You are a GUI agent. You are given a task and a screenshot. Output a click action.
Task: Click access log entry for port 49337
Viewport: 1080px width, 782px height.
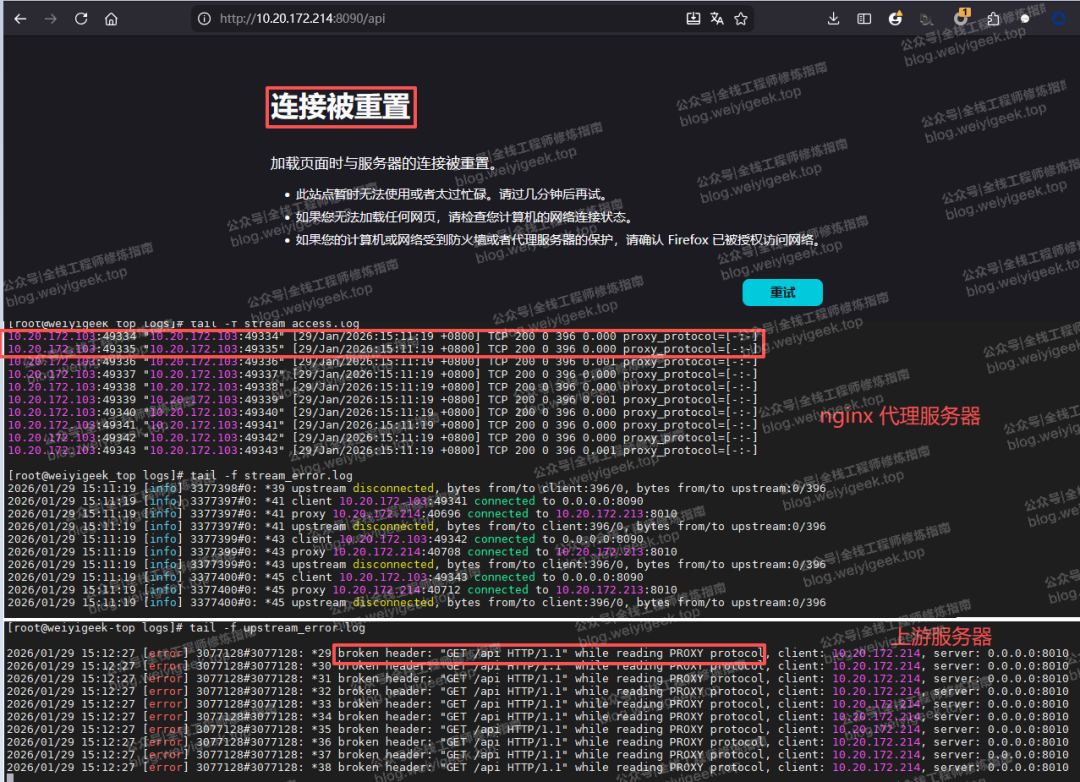click(x=382, y=375)
